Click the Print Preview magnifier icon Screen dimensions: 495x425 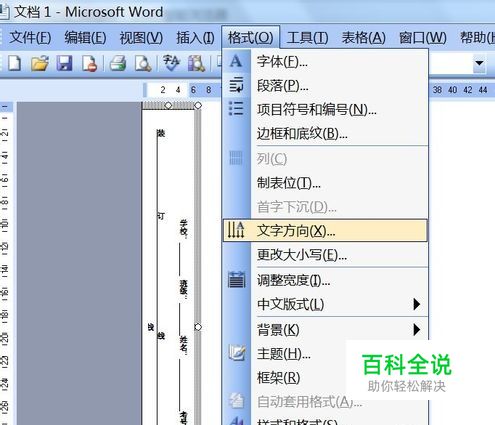143,63
